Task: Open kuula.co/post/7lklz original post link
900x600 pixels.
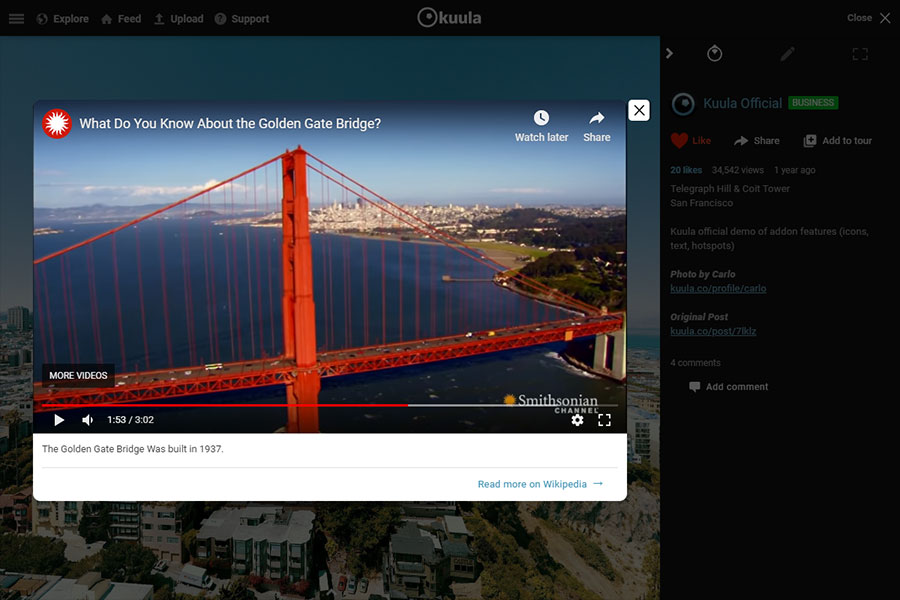Action: coord(713,331)
